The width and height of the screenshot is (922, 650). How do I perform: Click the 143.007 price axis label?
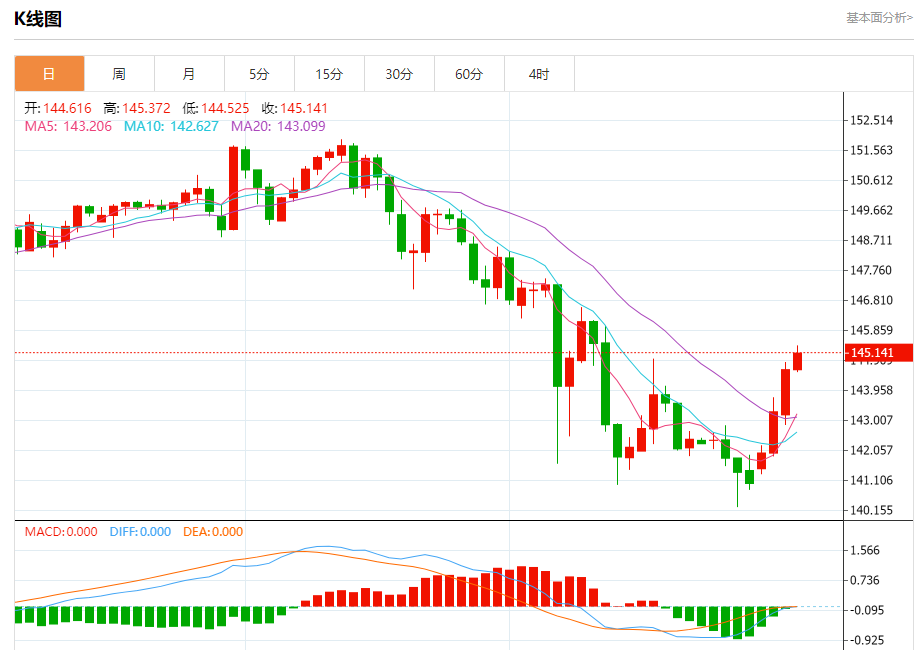pos(871,421)
